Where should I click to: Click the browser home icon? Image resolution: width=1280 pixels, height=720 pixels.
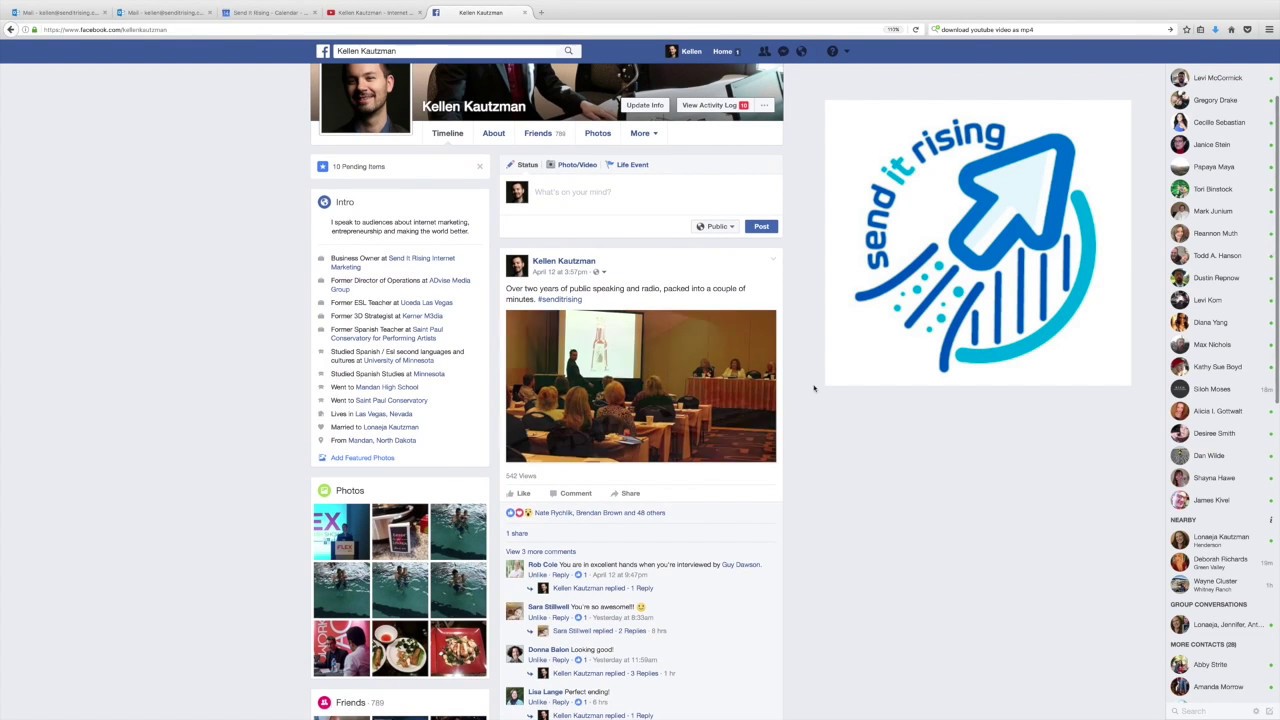[x=1231, y=30]
